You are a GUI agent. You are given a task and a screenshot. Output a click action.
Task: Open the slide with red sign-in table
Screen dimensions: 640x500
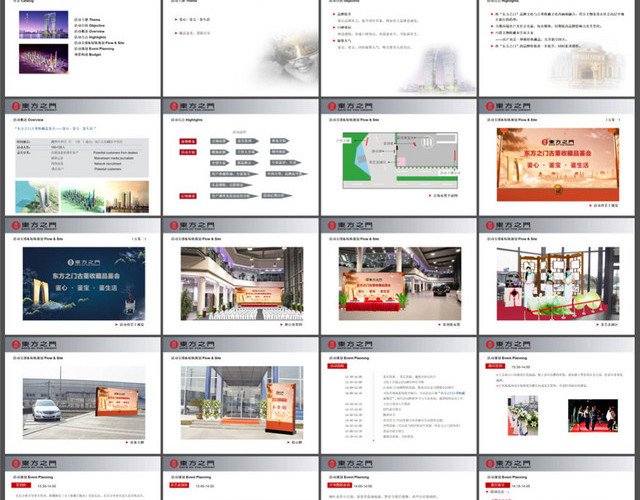(398, 276)
